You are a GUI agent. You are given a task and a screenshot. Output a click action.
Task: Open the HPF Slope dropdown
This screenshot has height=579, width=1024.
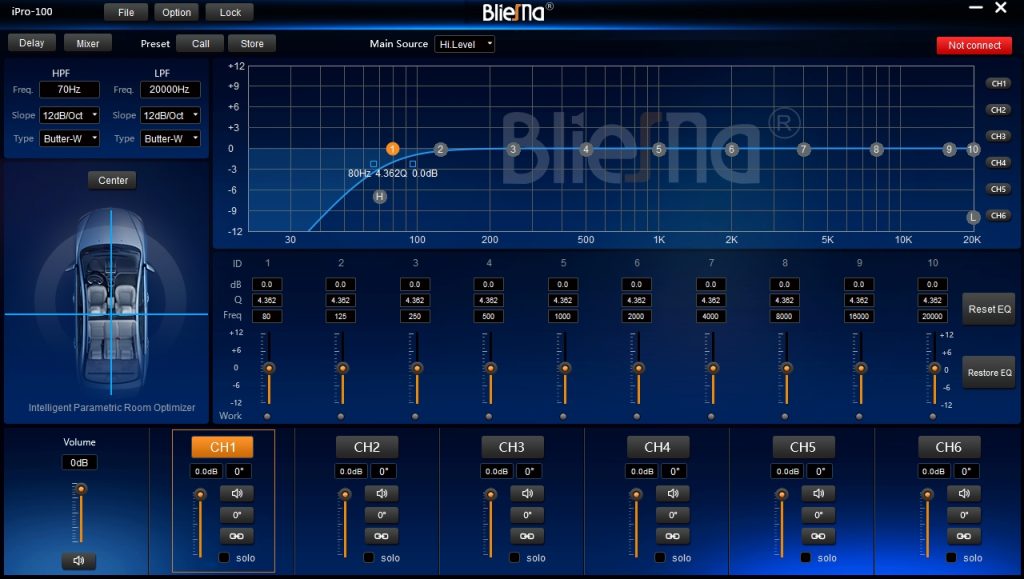click(x=69, y=116)
